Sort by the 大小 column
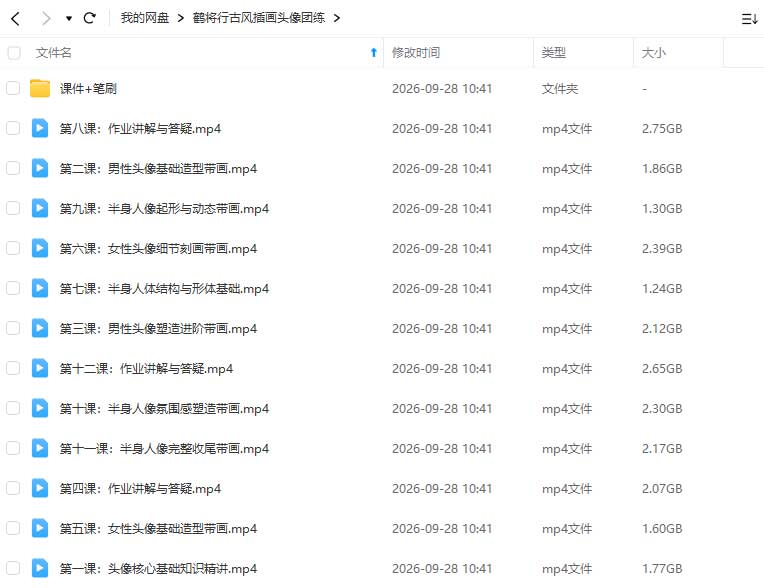 (x=653, y=53)
